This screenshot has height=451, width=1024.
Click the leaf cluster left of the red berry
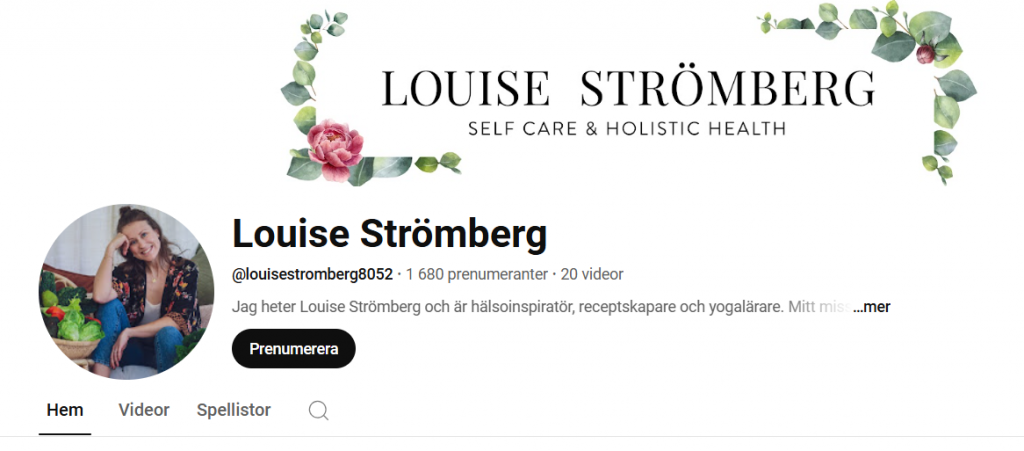click(x=829, y=20)
